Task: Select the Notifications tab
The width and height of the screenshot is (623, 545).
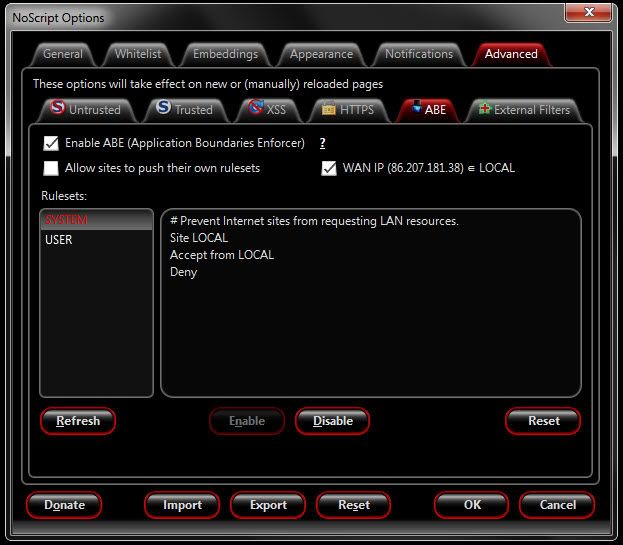Action: click(x=419, y=54)
